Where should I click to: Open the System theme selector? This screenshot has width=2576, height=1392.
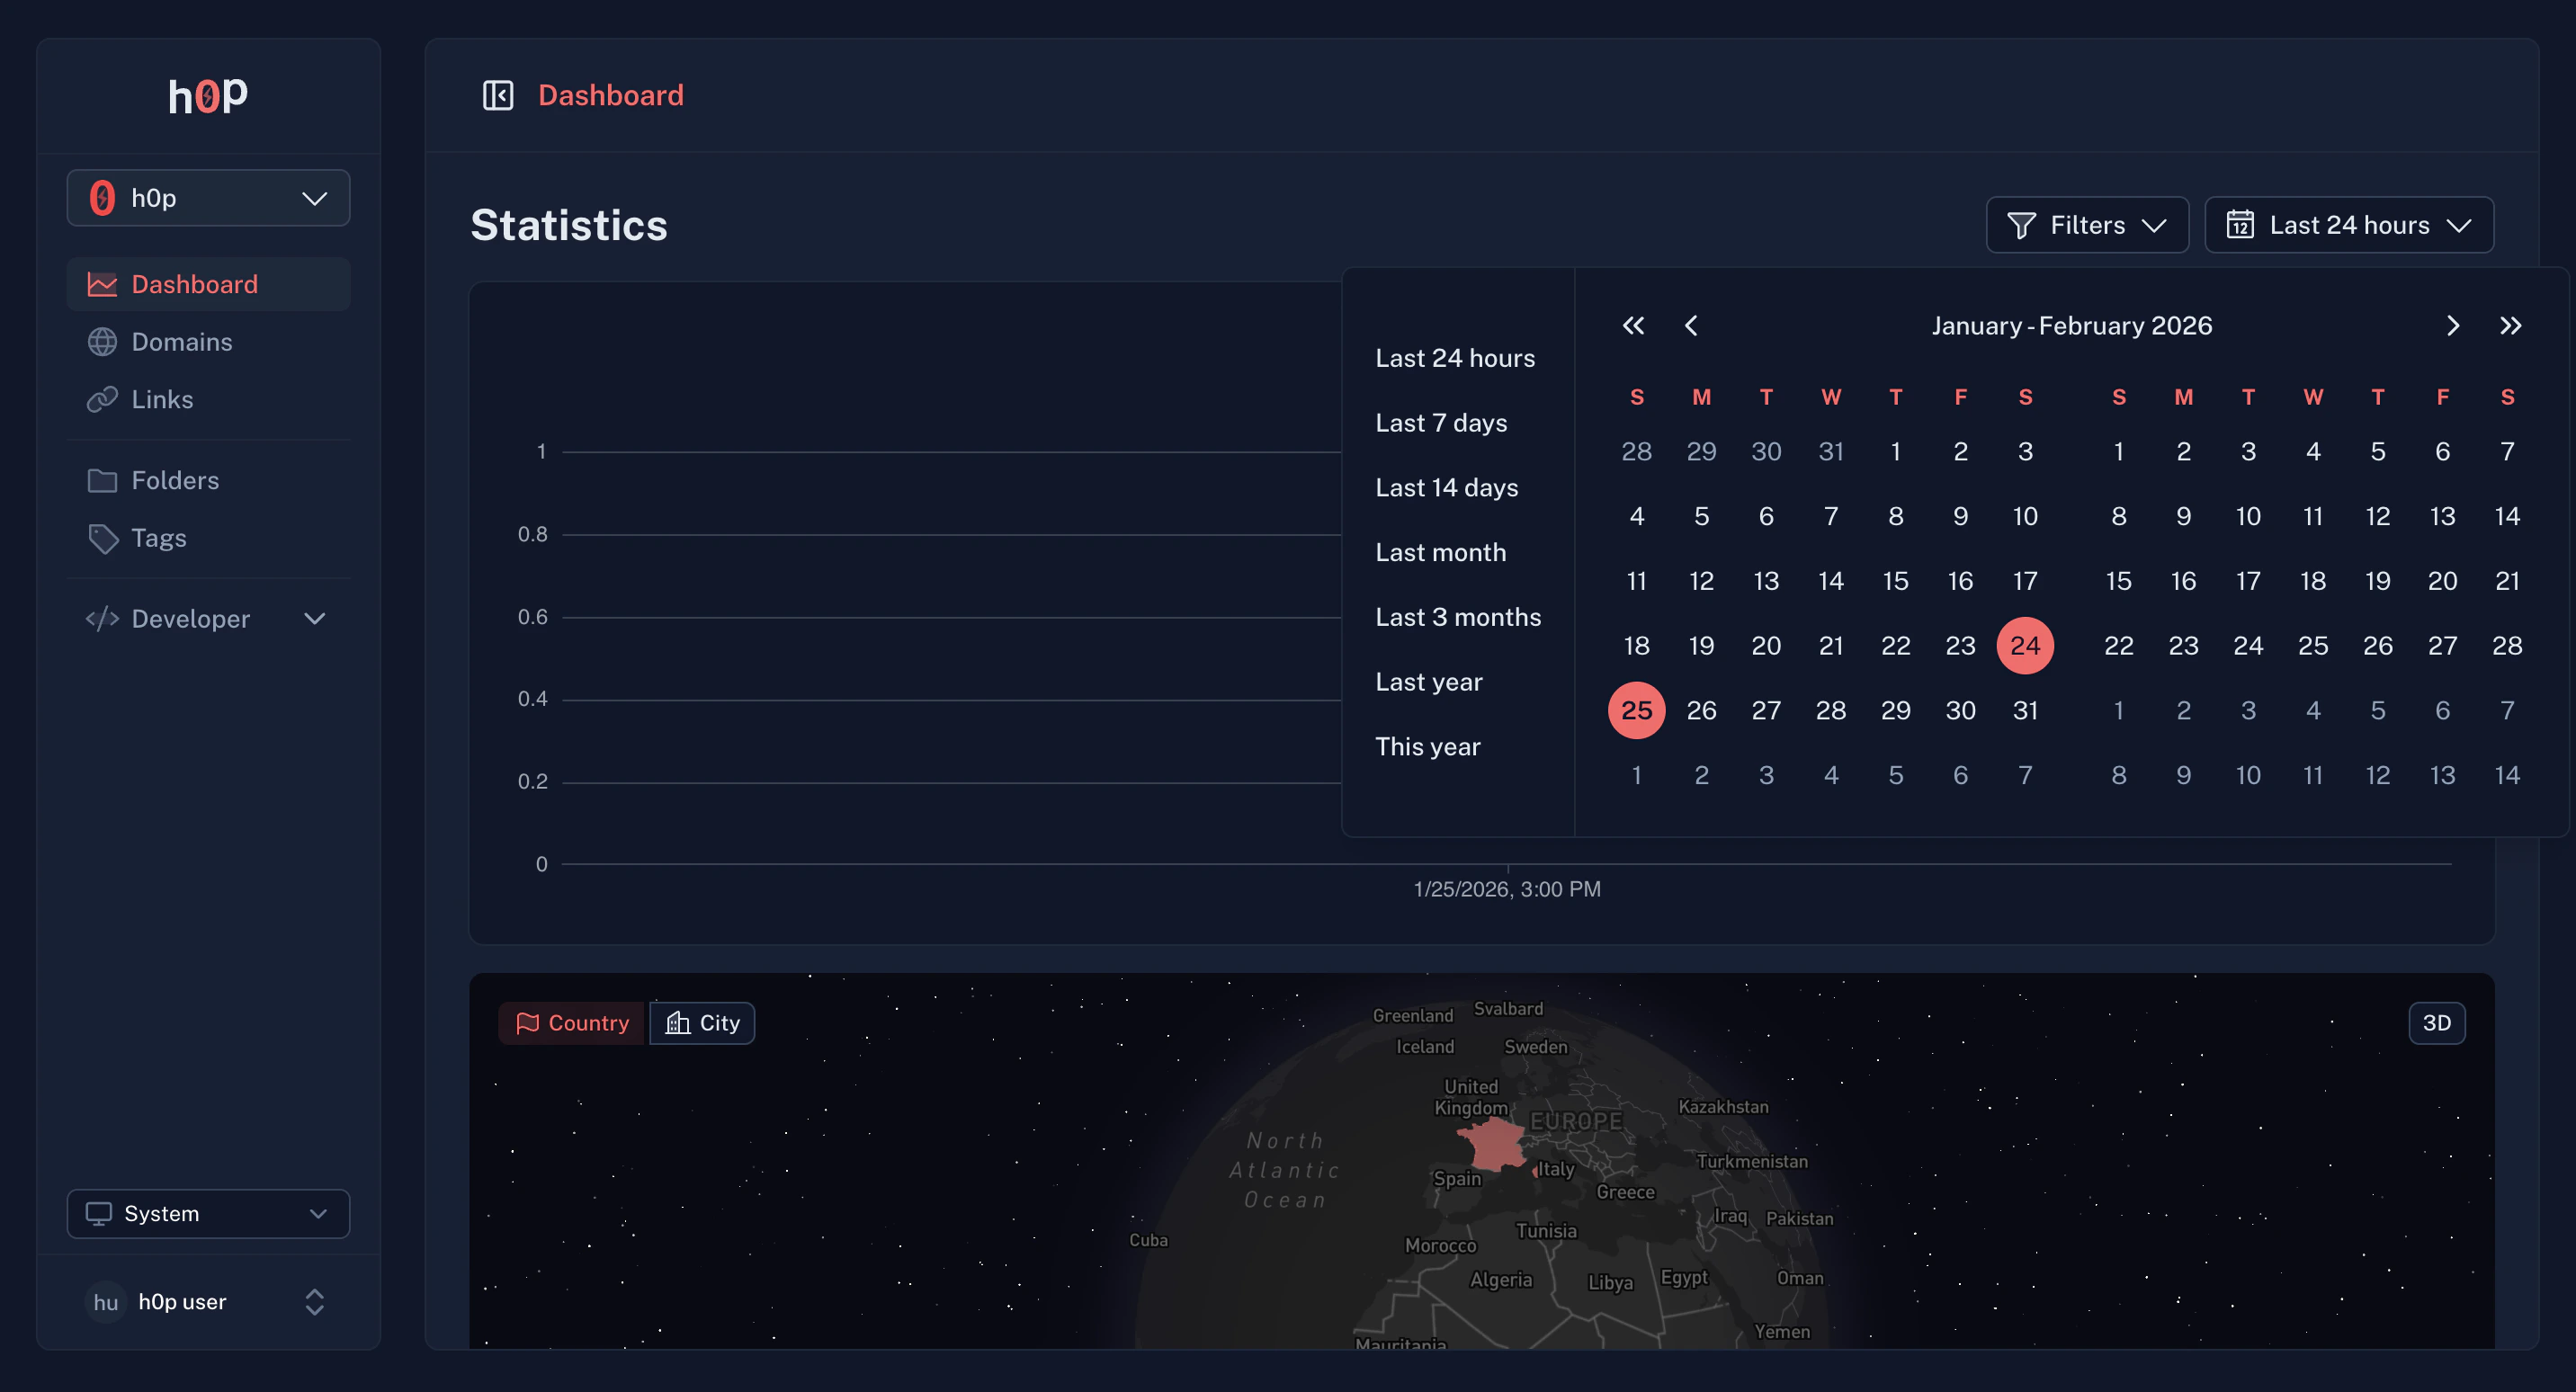click(x=207, y=1213)
